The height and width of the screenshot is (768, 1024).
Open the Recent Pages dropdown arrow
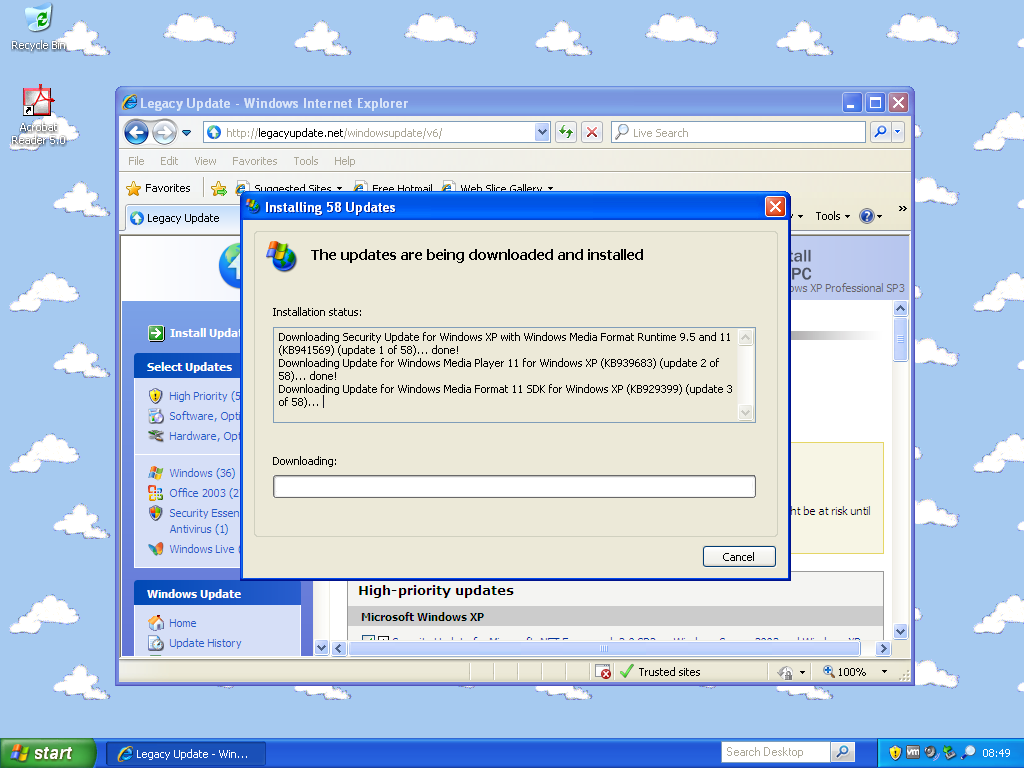click(187, 133)
